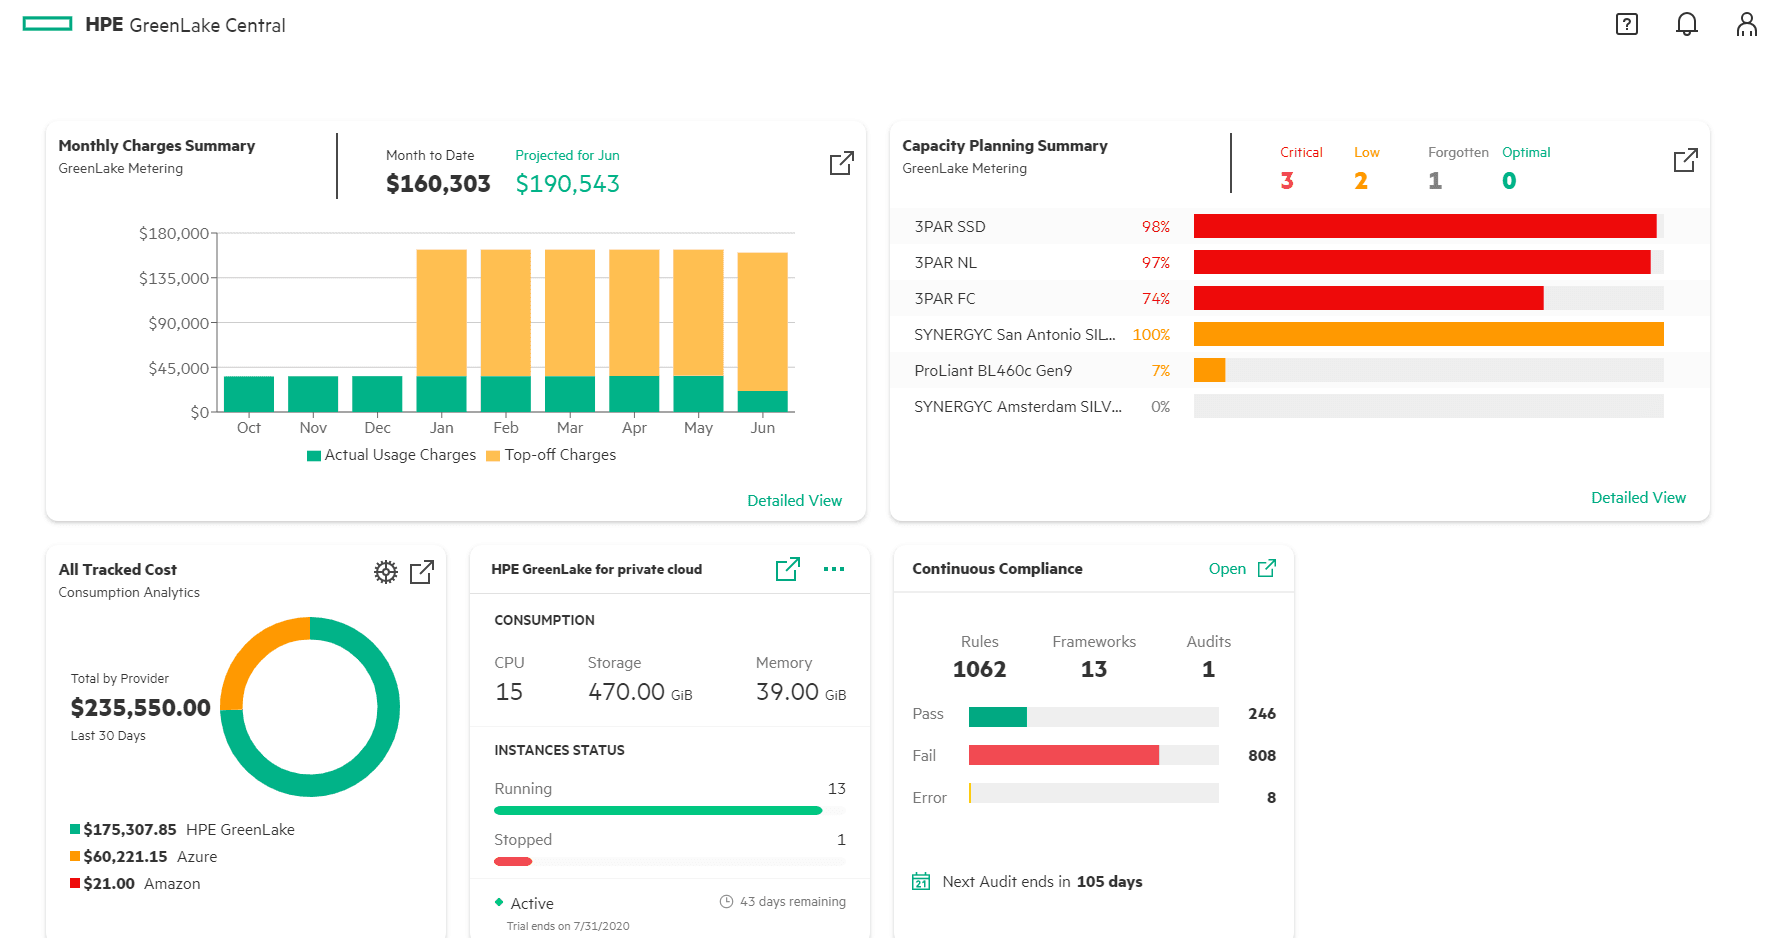Click the $21.00 Amazon amount
Image resolution: width=1770 pixels, height=938 pixels.
click(x=109, y=883)
